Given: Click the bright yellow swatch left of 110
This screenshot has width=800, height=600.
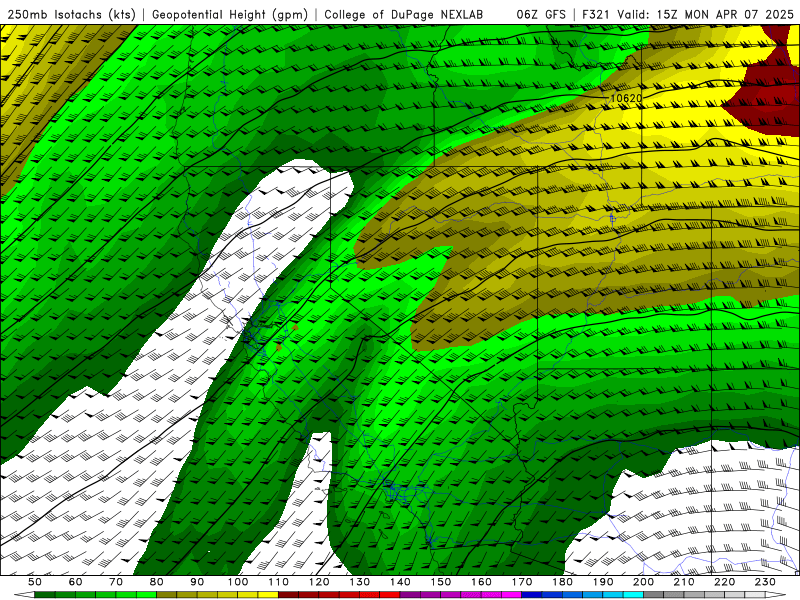Looking at the screenshot, I should coord(268,595).
